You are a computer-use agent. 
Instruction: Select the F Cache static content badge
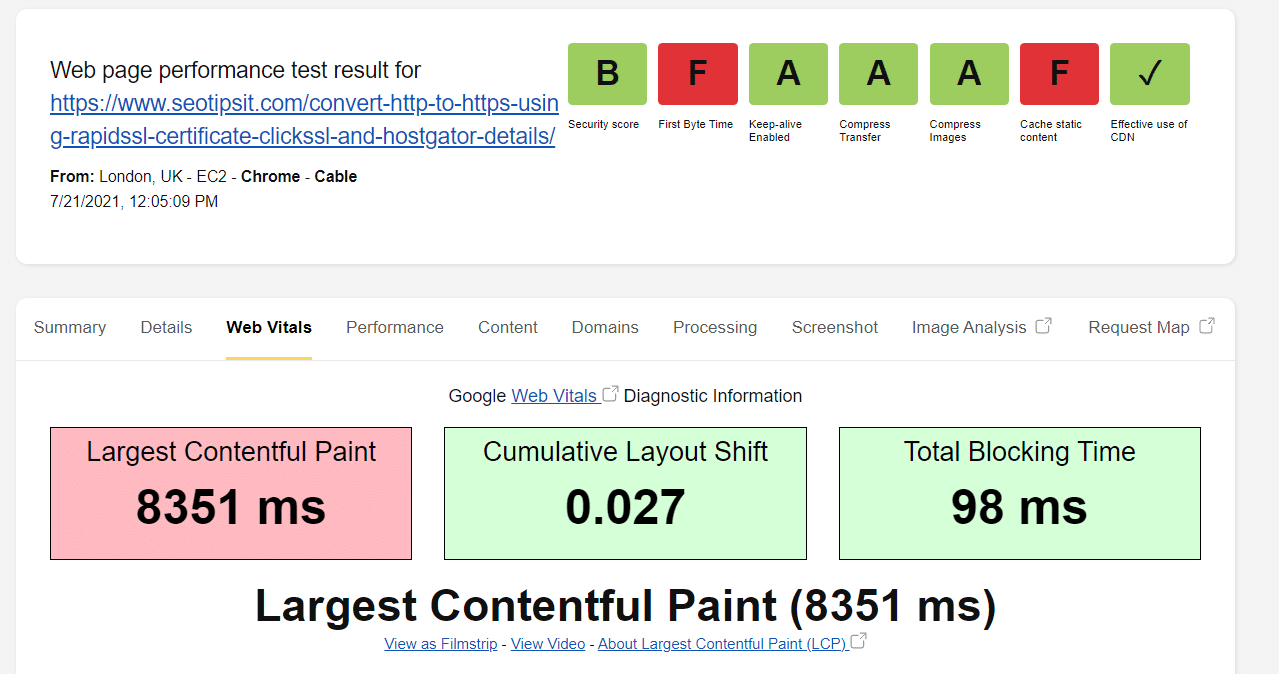[1058, 73]
